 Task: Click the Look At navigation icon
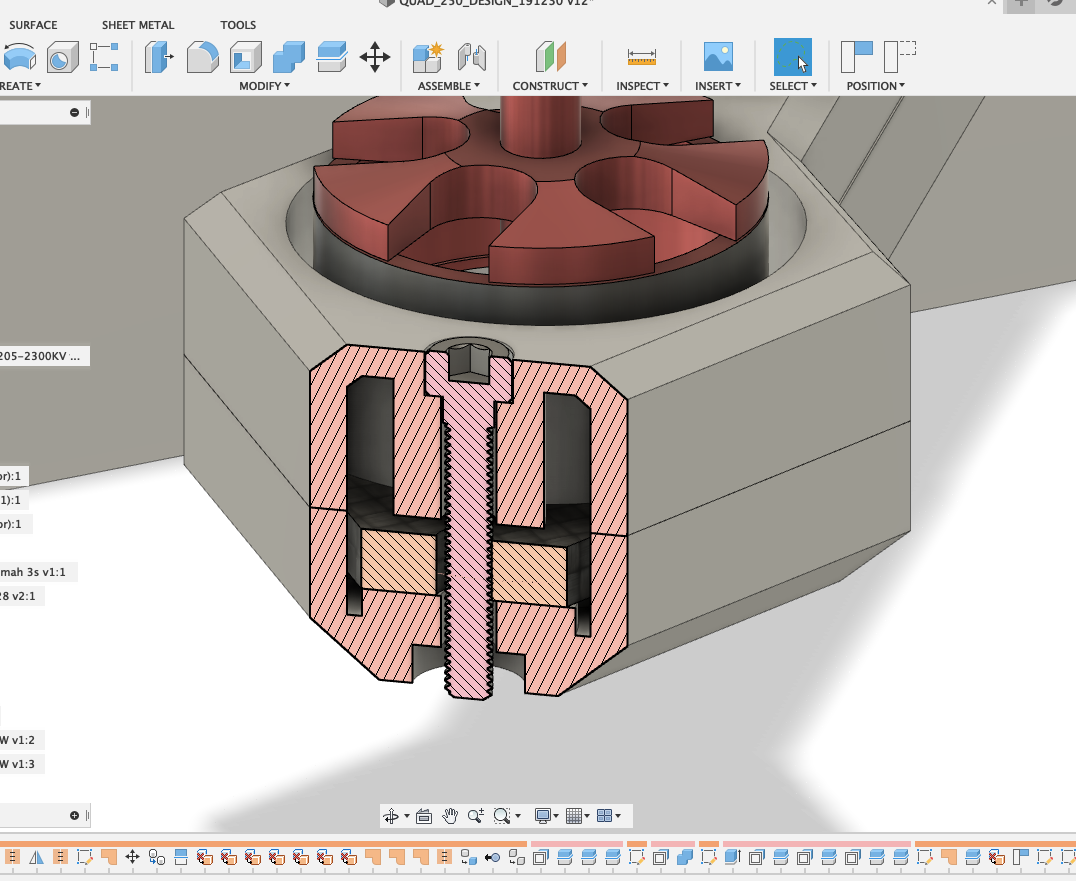click(x=424, y=816)
